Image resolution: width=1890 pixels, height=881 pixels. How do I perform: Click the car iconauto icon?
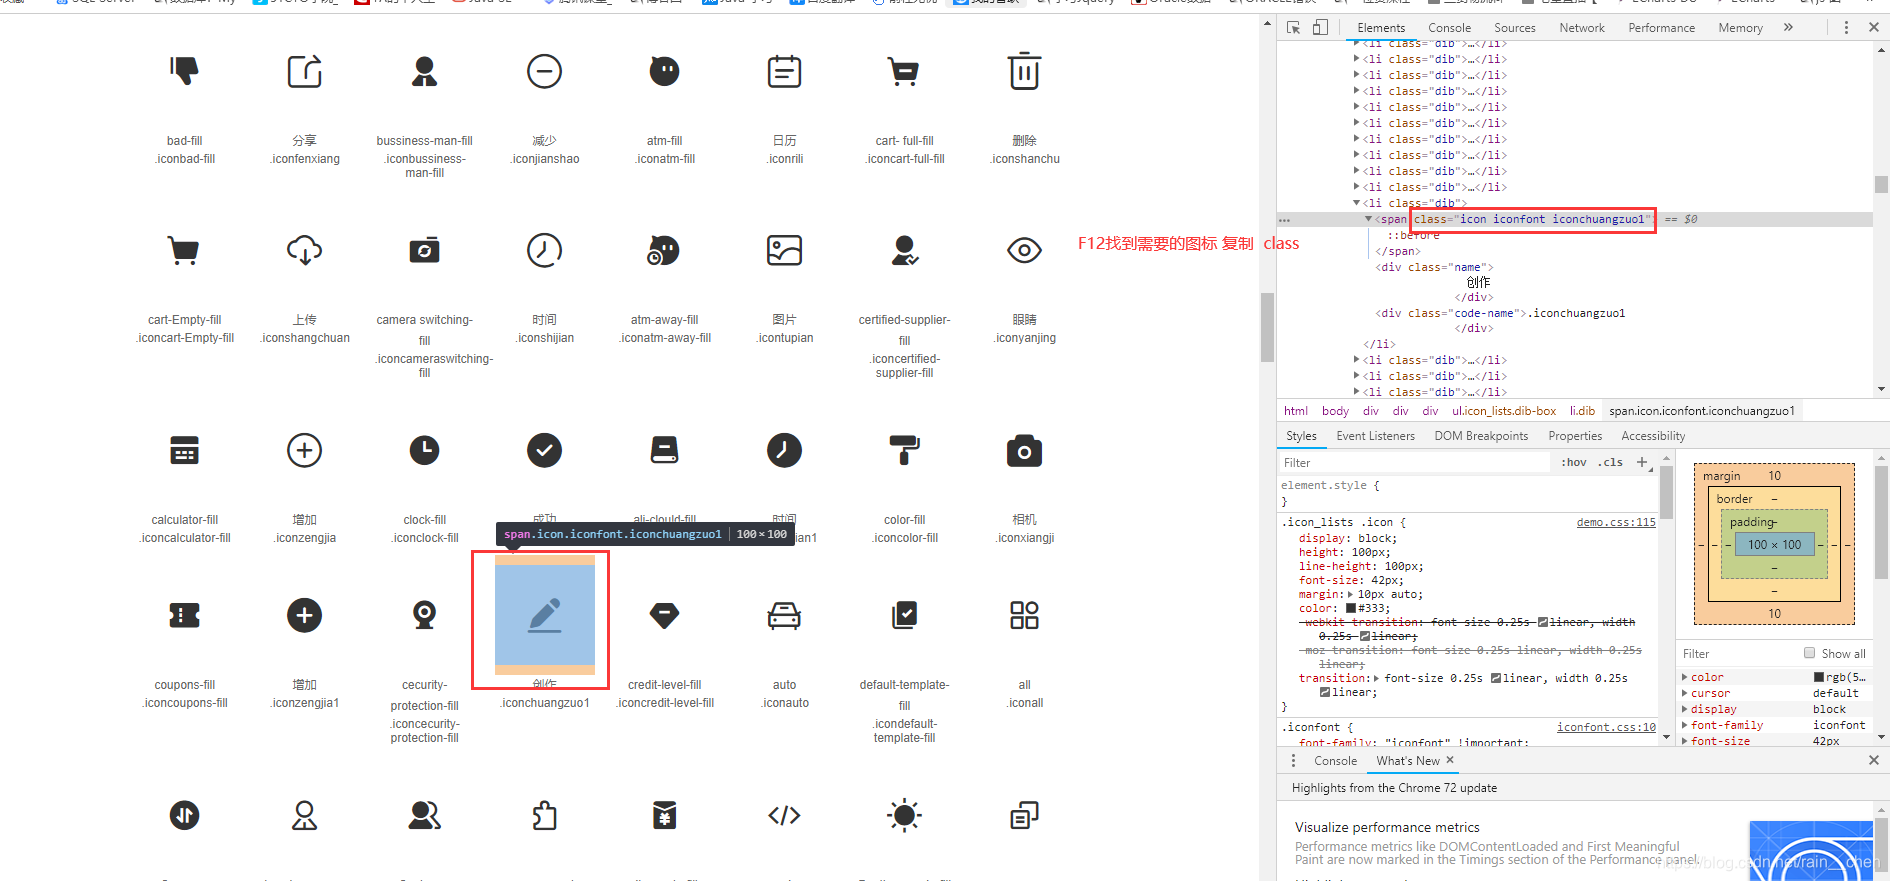coord(784,615)
